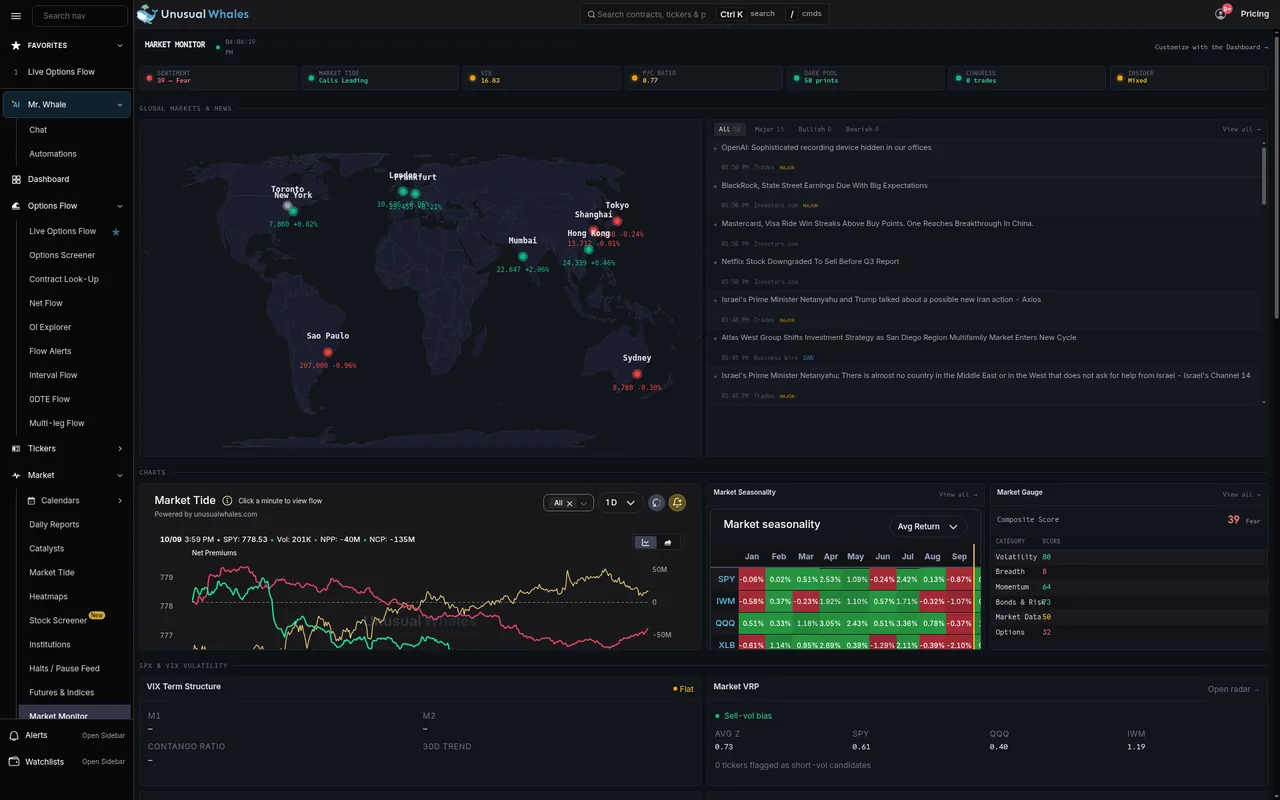Screen dimensions: 1280x800
Task: Click the Market Tide info icon
Action: 227,501
